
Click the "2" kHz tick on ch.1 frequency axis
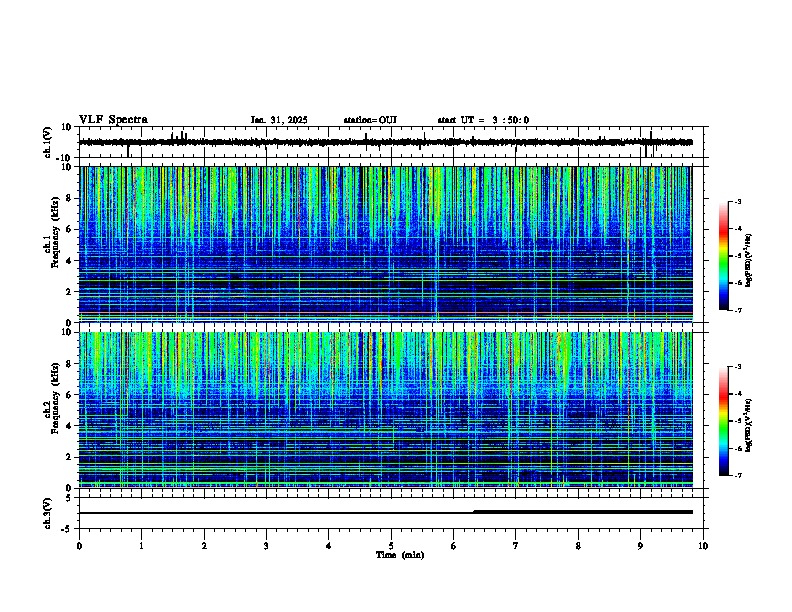pyautogui.click(x=69, y=292)
